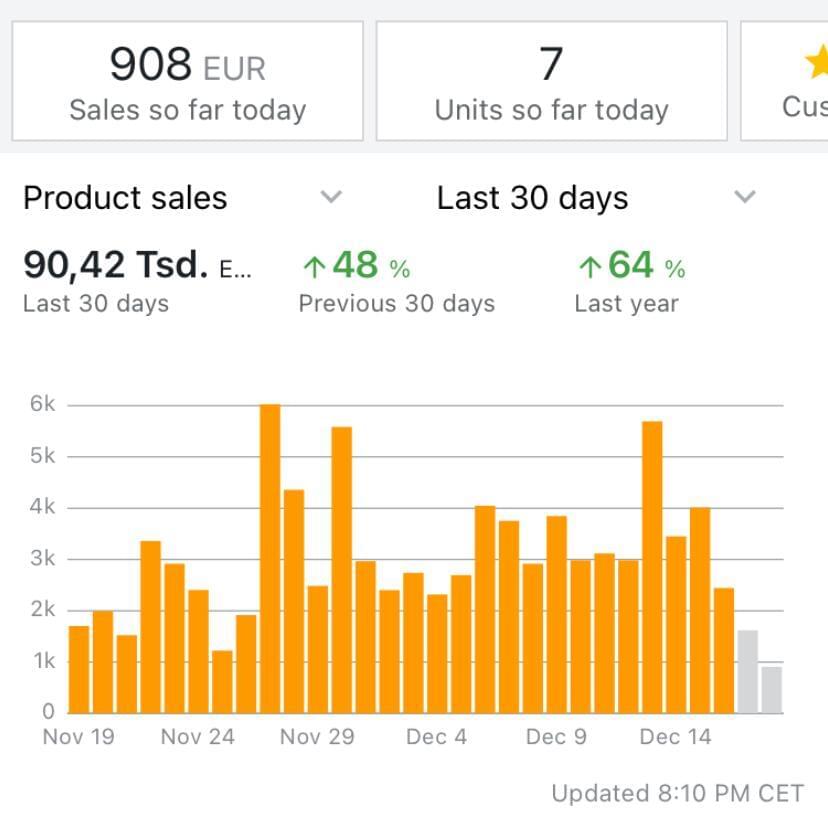This screenshot has width=828, height=815.
Task: Click the first orange bar at Nov 19
Action: 79,669
